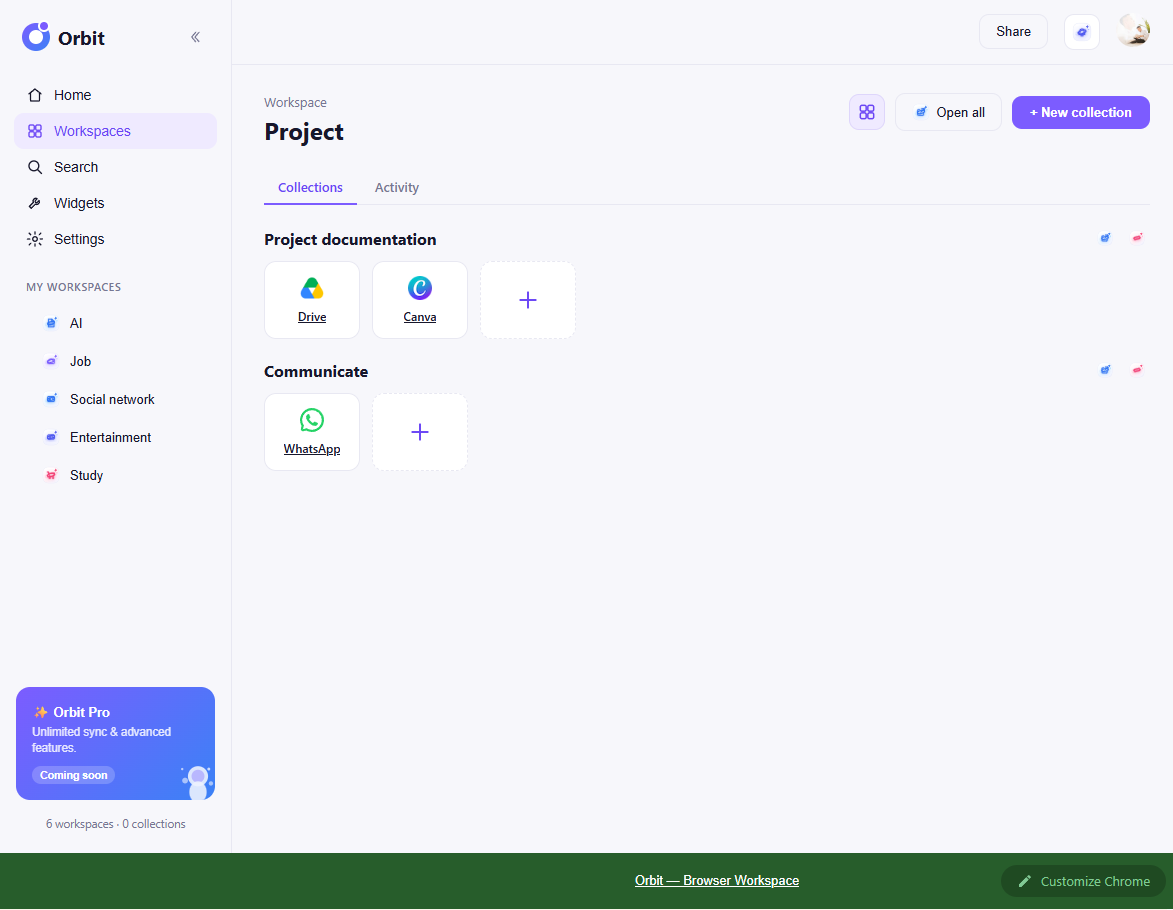This screenshot has width=1173, height=910.
Task: Click the 'Communicate' collection heading
Action: (316, 372)
